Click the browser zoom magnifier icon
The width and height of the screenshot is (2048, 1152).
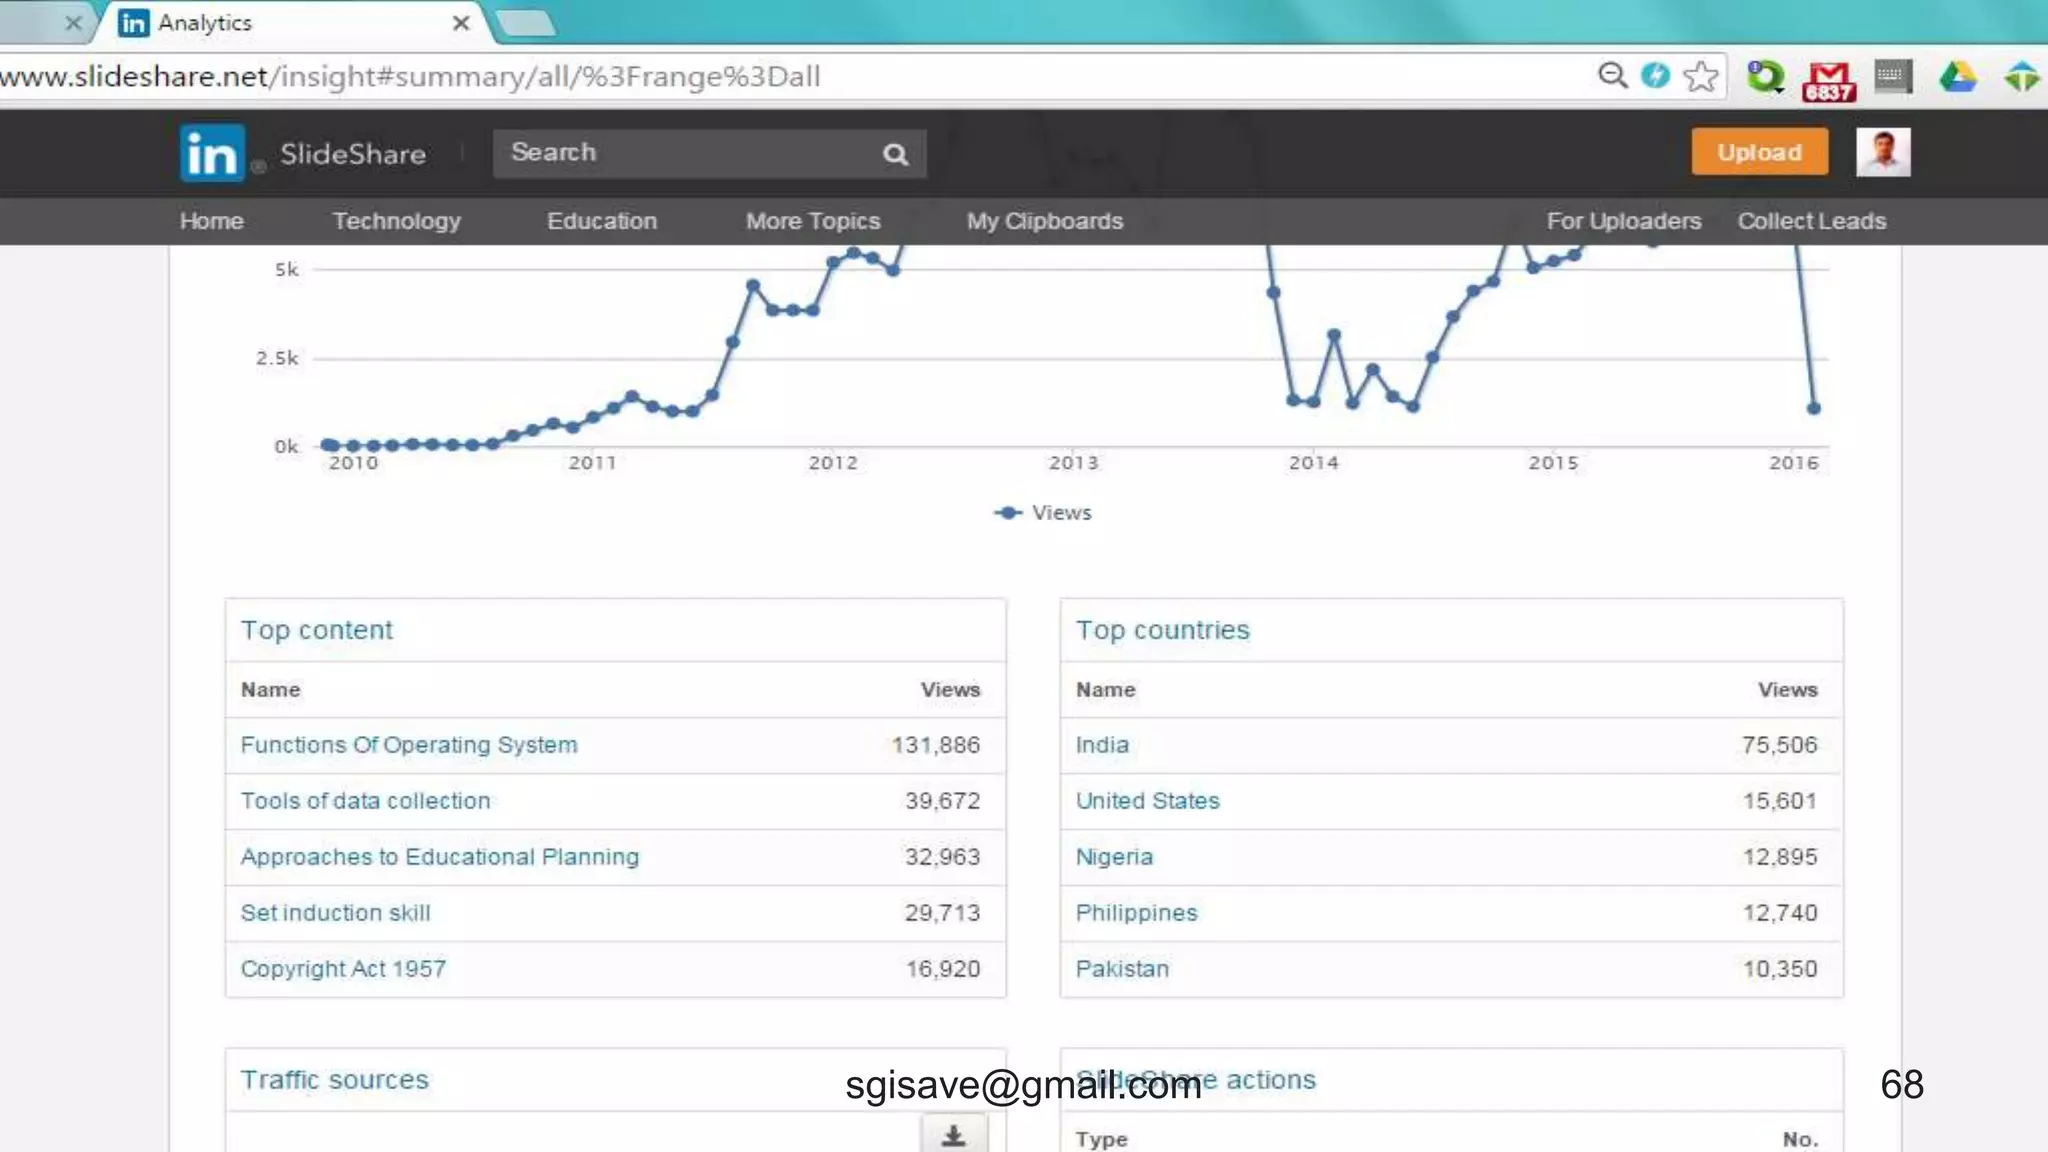coord(1612,76)
